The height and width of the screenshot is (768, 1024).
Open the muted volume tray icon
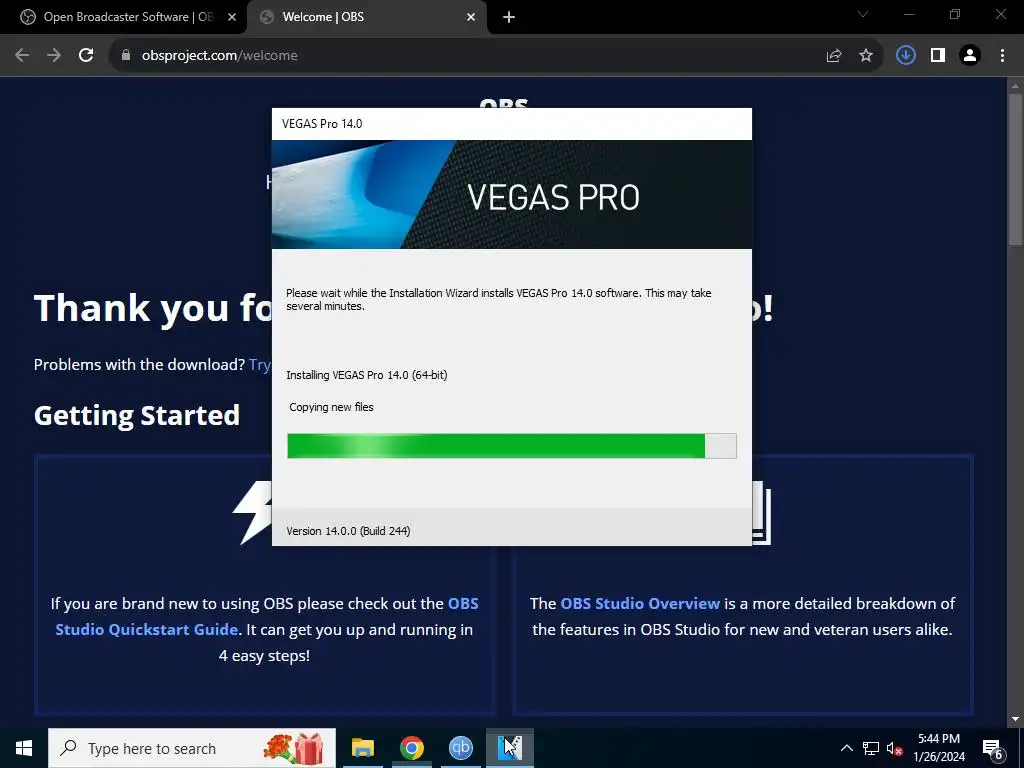[x=894, y=748]
